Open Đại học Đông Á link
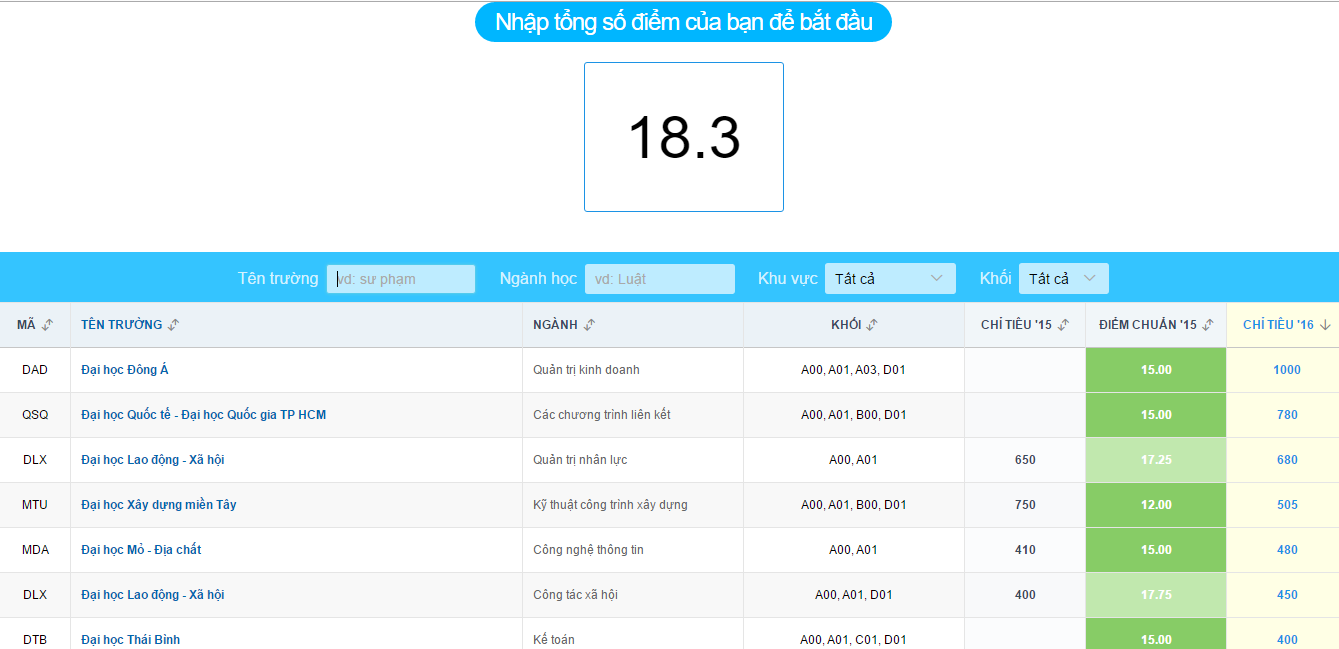Screen dimensions: 1339x649 [x=125, y=370]
